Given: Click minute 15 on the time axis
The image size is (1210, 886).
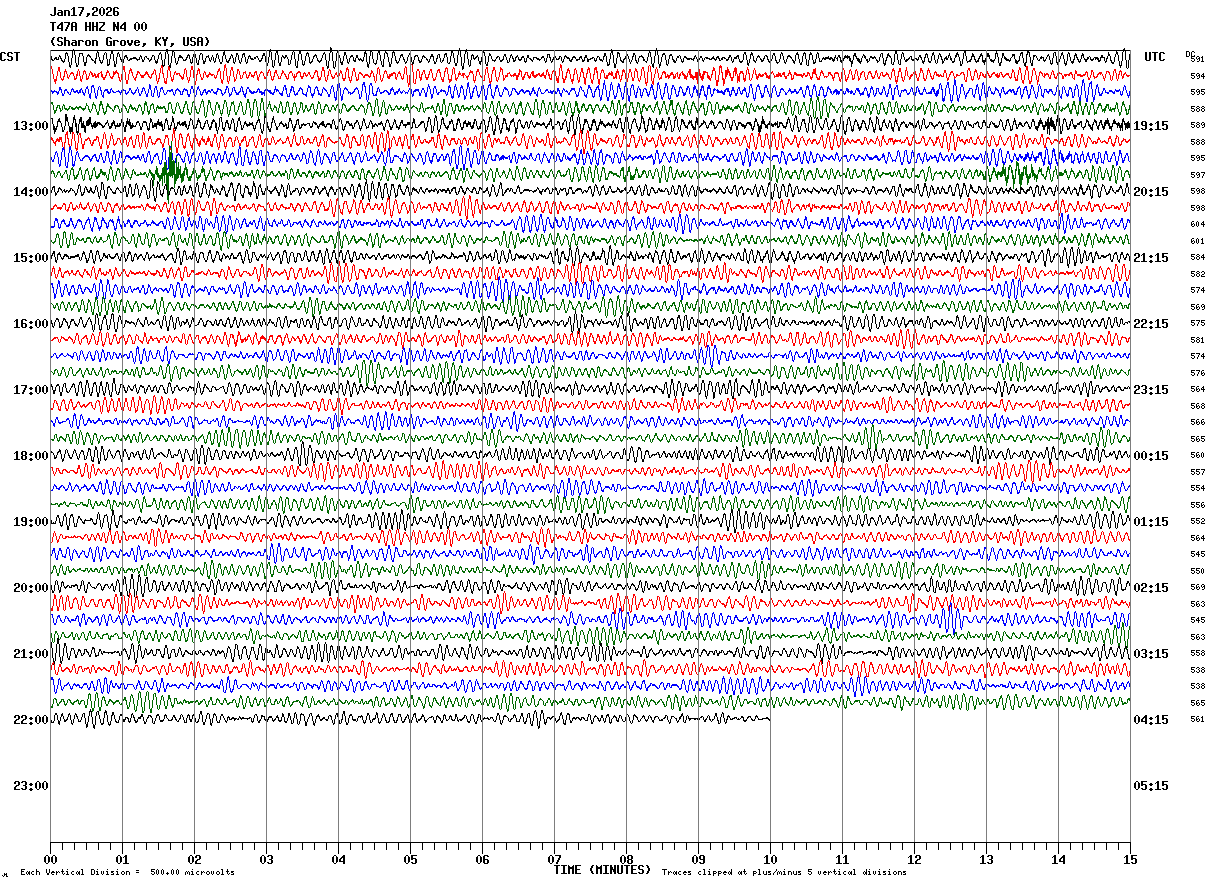Looking at the screenshot, I should (1130, 859).
